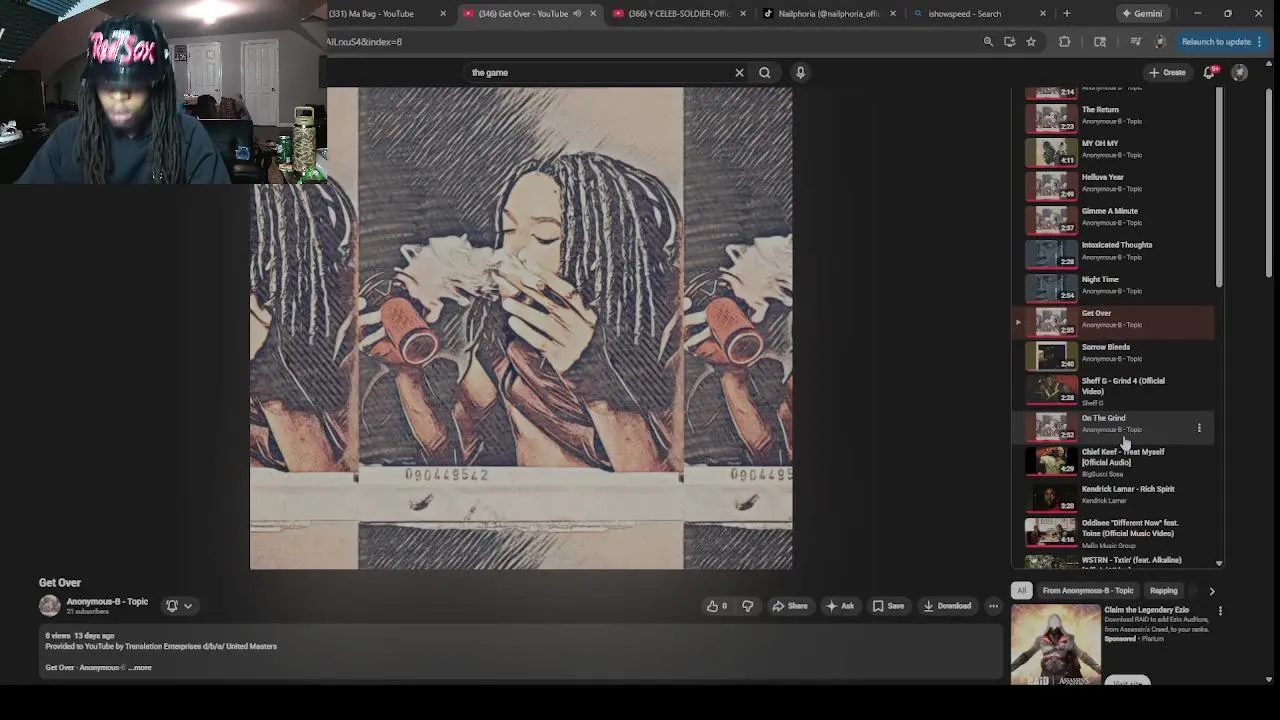Show more filter chips with right arrow
The height and width of the screenshot is (720, 1280).
coord(1211,591)
